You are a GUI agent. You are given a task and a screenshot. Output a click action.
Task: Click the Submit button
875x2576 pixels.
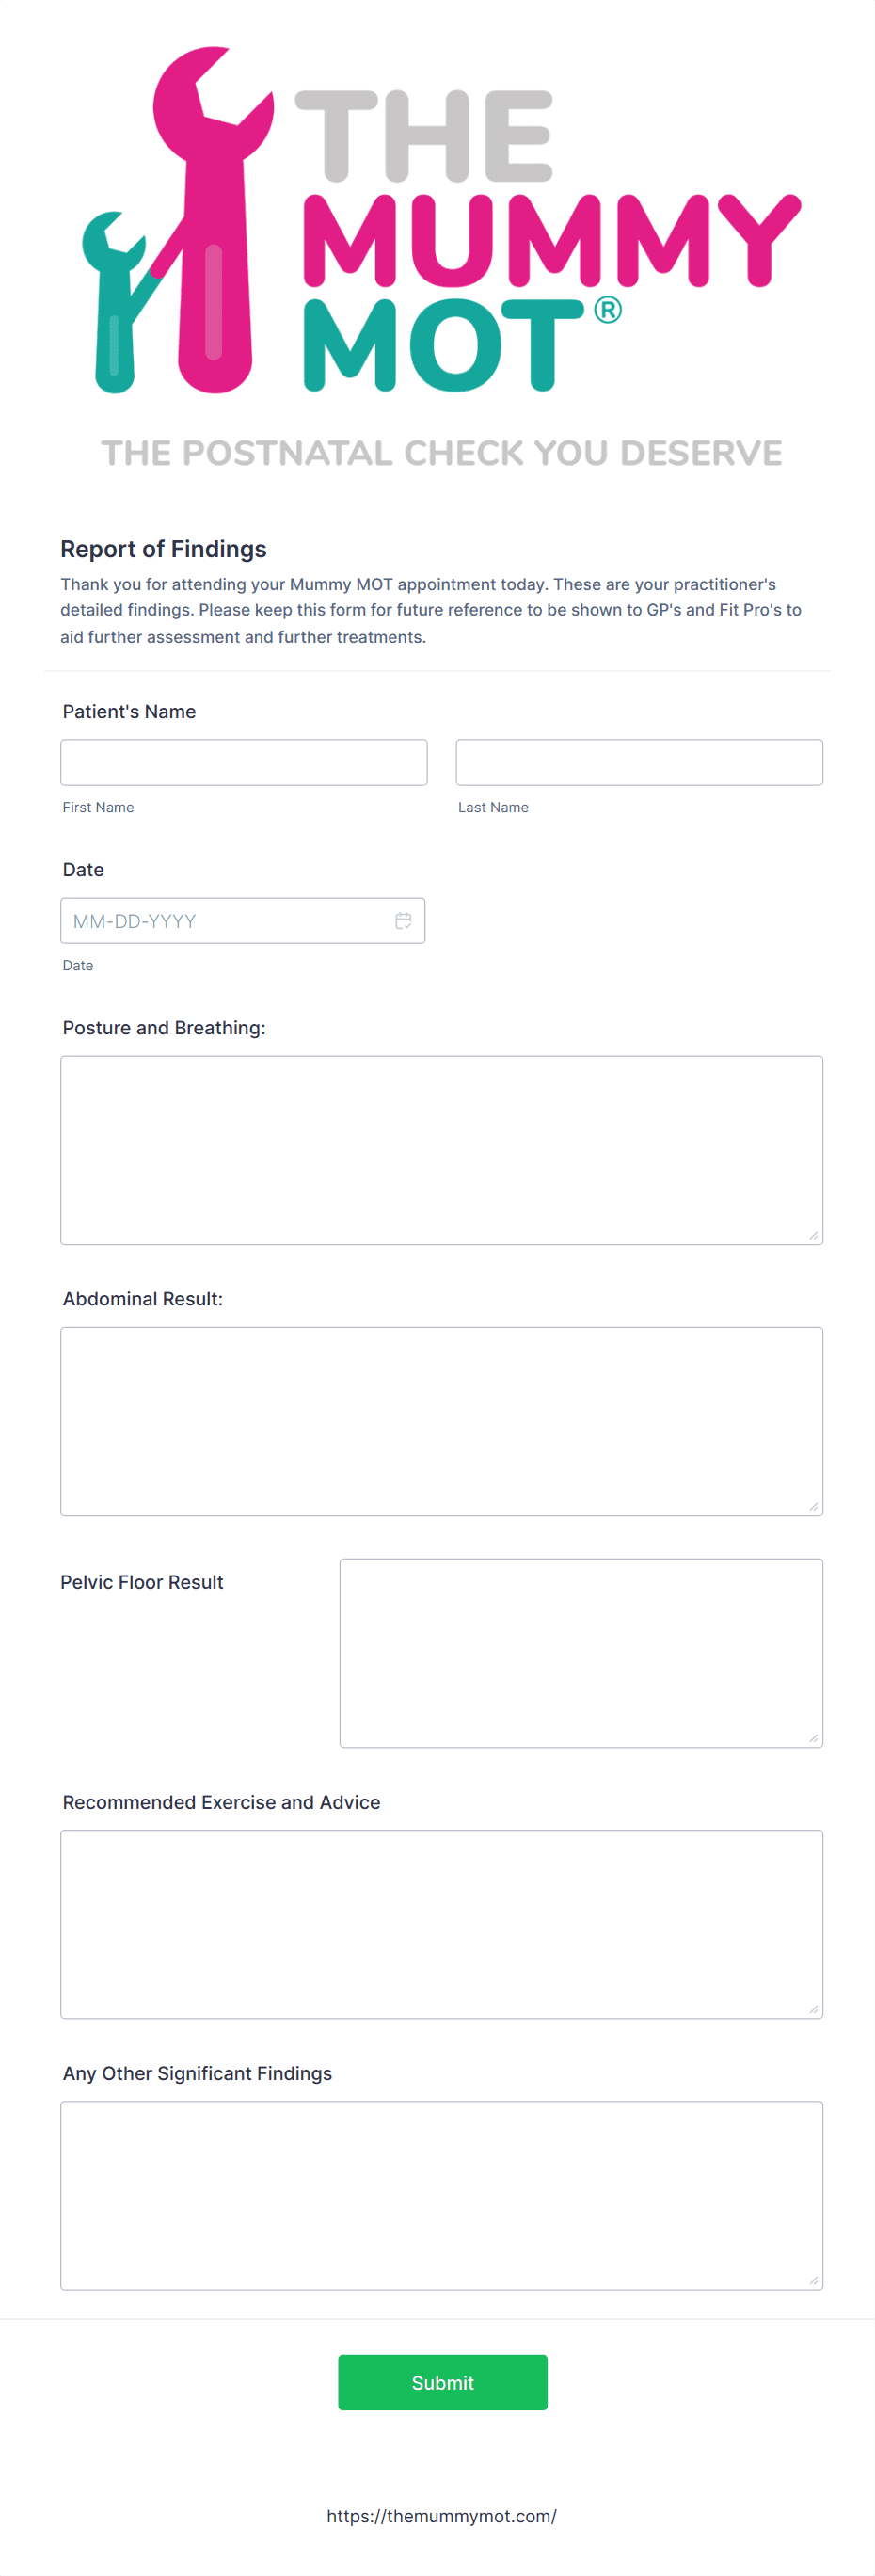coord(442,2382)
